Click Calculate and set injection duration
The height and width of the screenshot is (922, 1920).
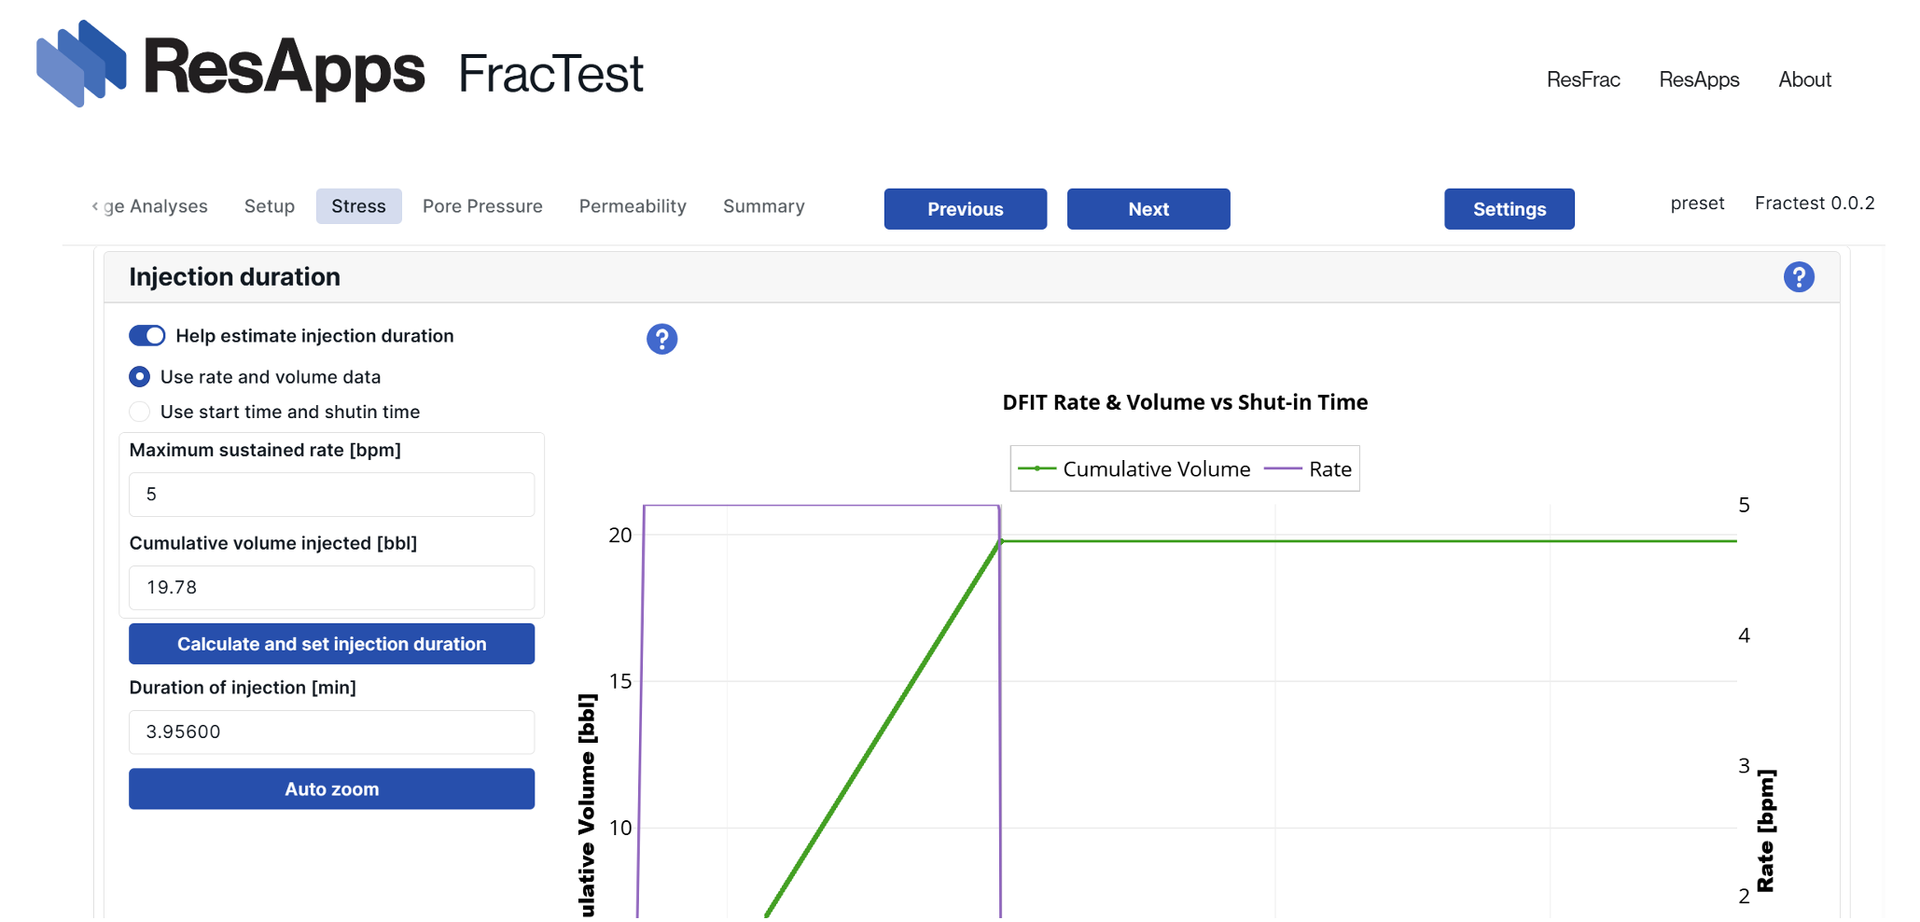332,644
